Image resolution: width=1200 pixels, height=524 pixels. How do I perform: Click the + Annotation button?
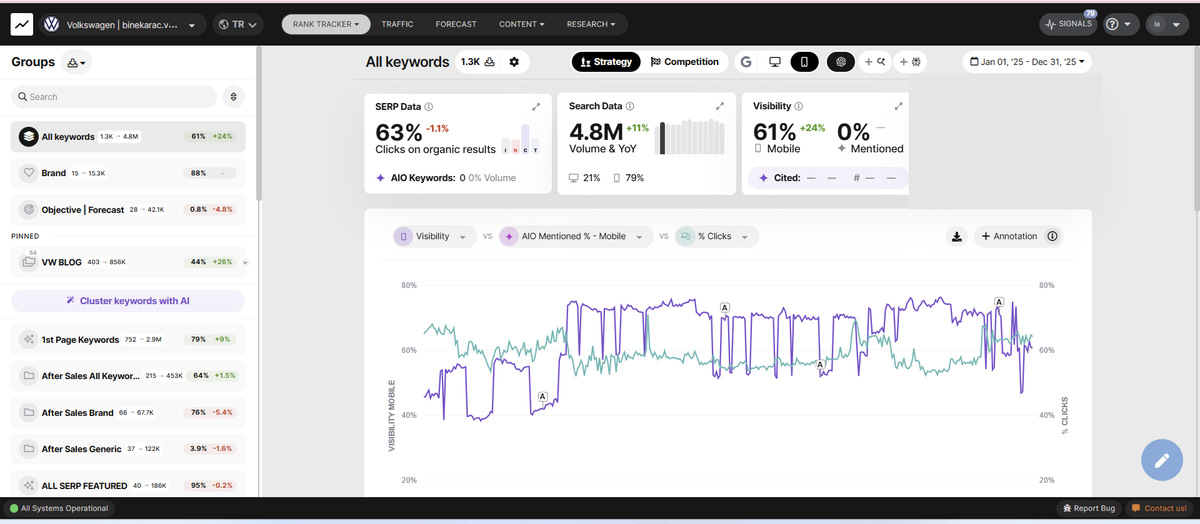[1009, 237]
